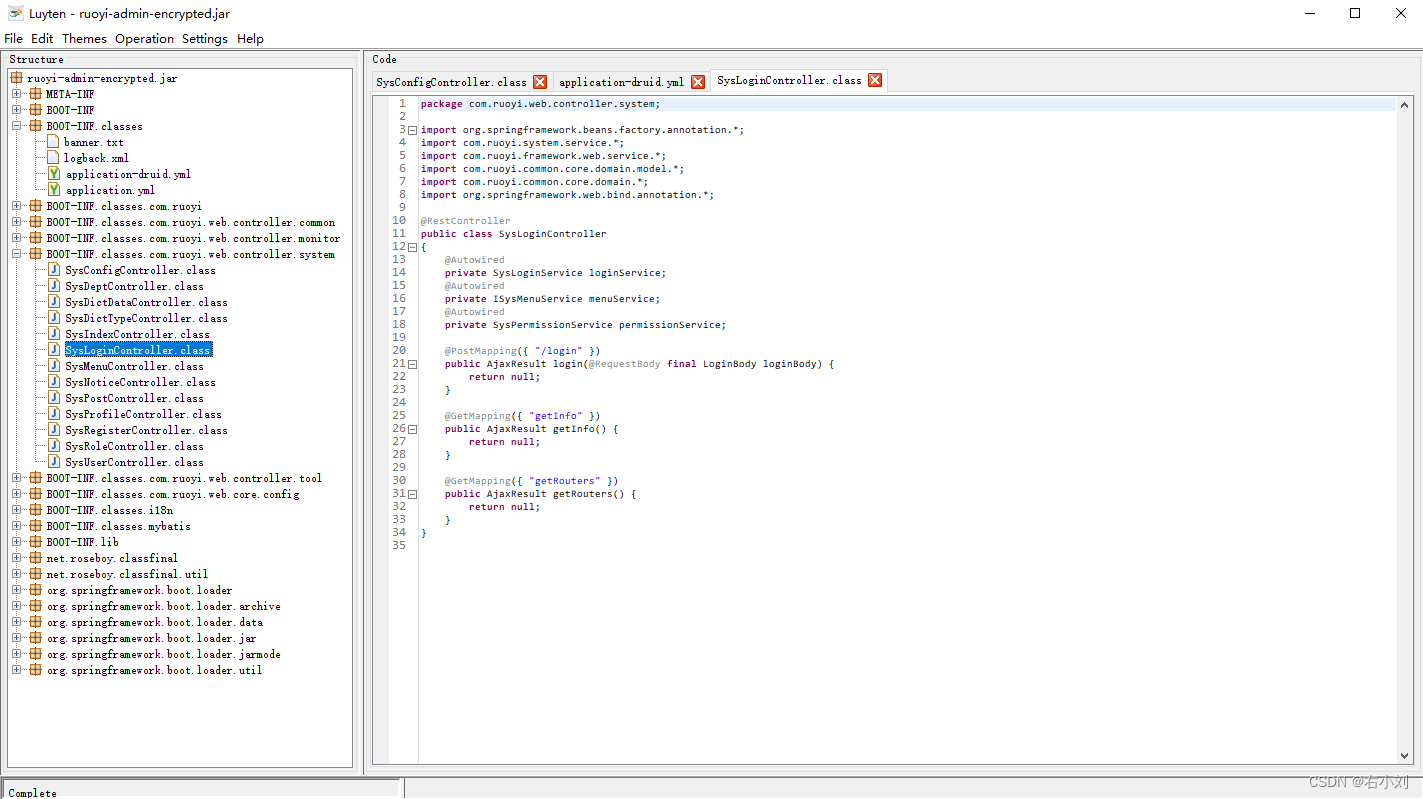This screenshot has width=1423, height=799.
Task: Collapse the class body fold at line 12
Action: pyautogui.click(x=412, y=247)
